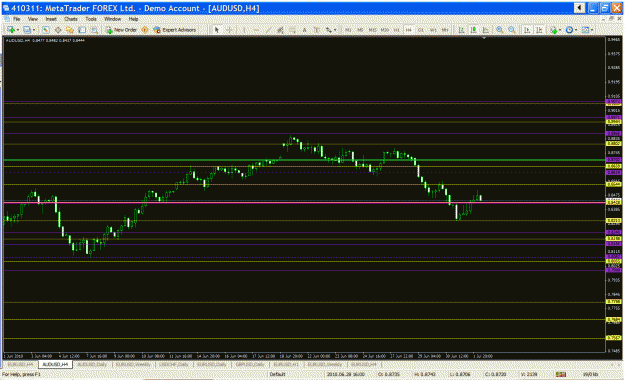The height and width of the screenshot is (380, 625).
Task: Click the Zoom Out magnifier icon
Action: point(512,30)
